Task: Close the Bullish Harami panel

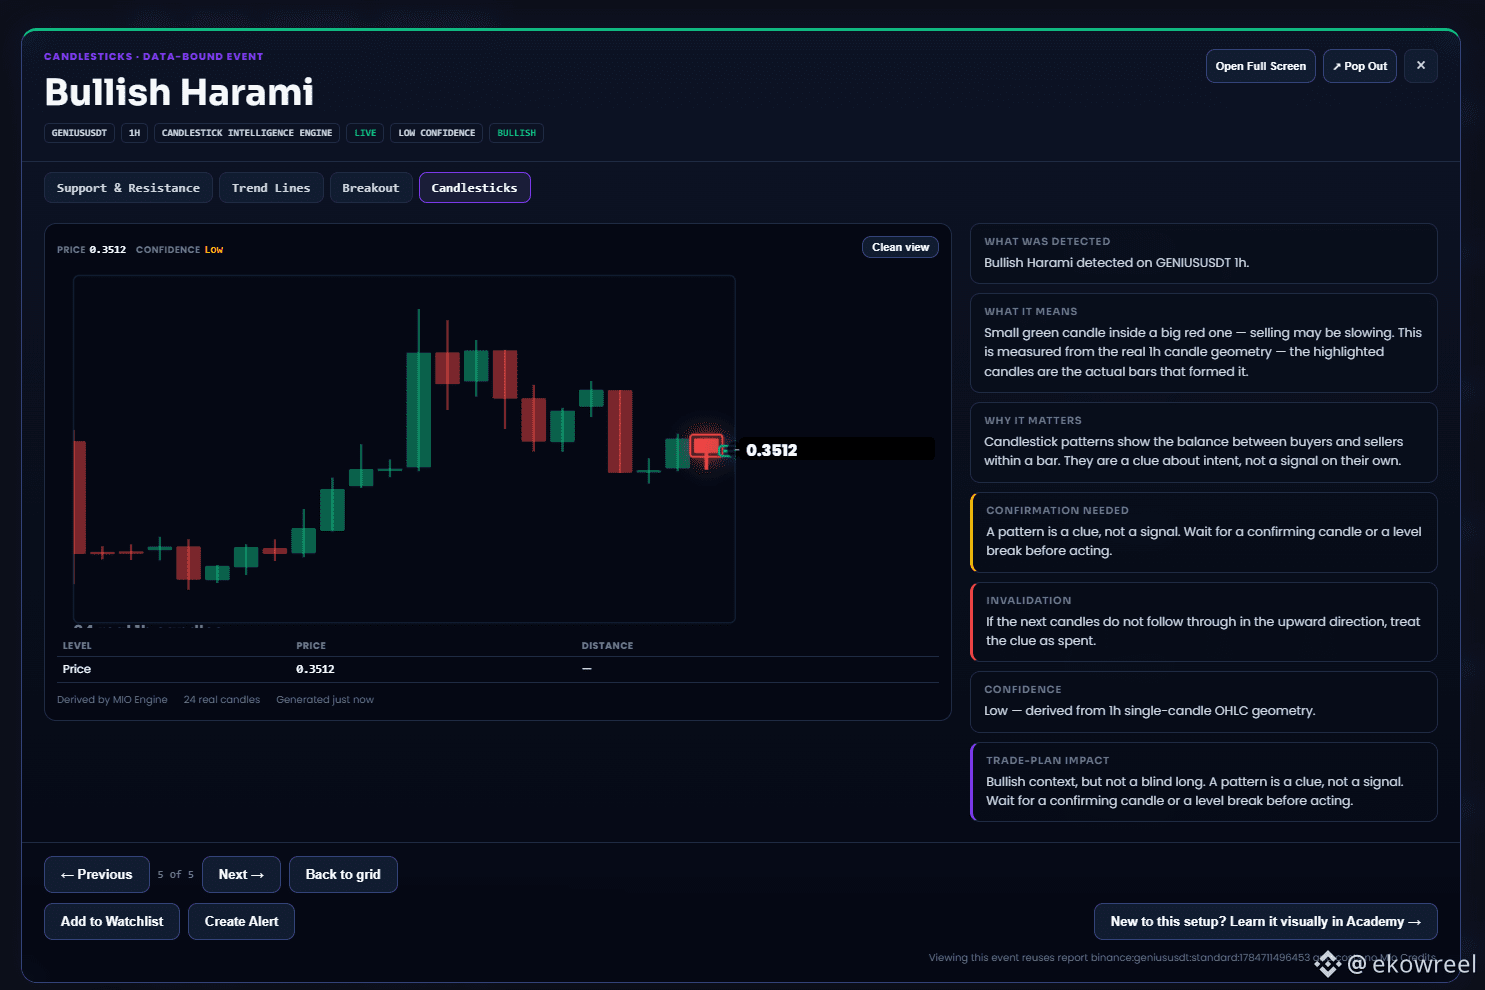Action: 1420,66
